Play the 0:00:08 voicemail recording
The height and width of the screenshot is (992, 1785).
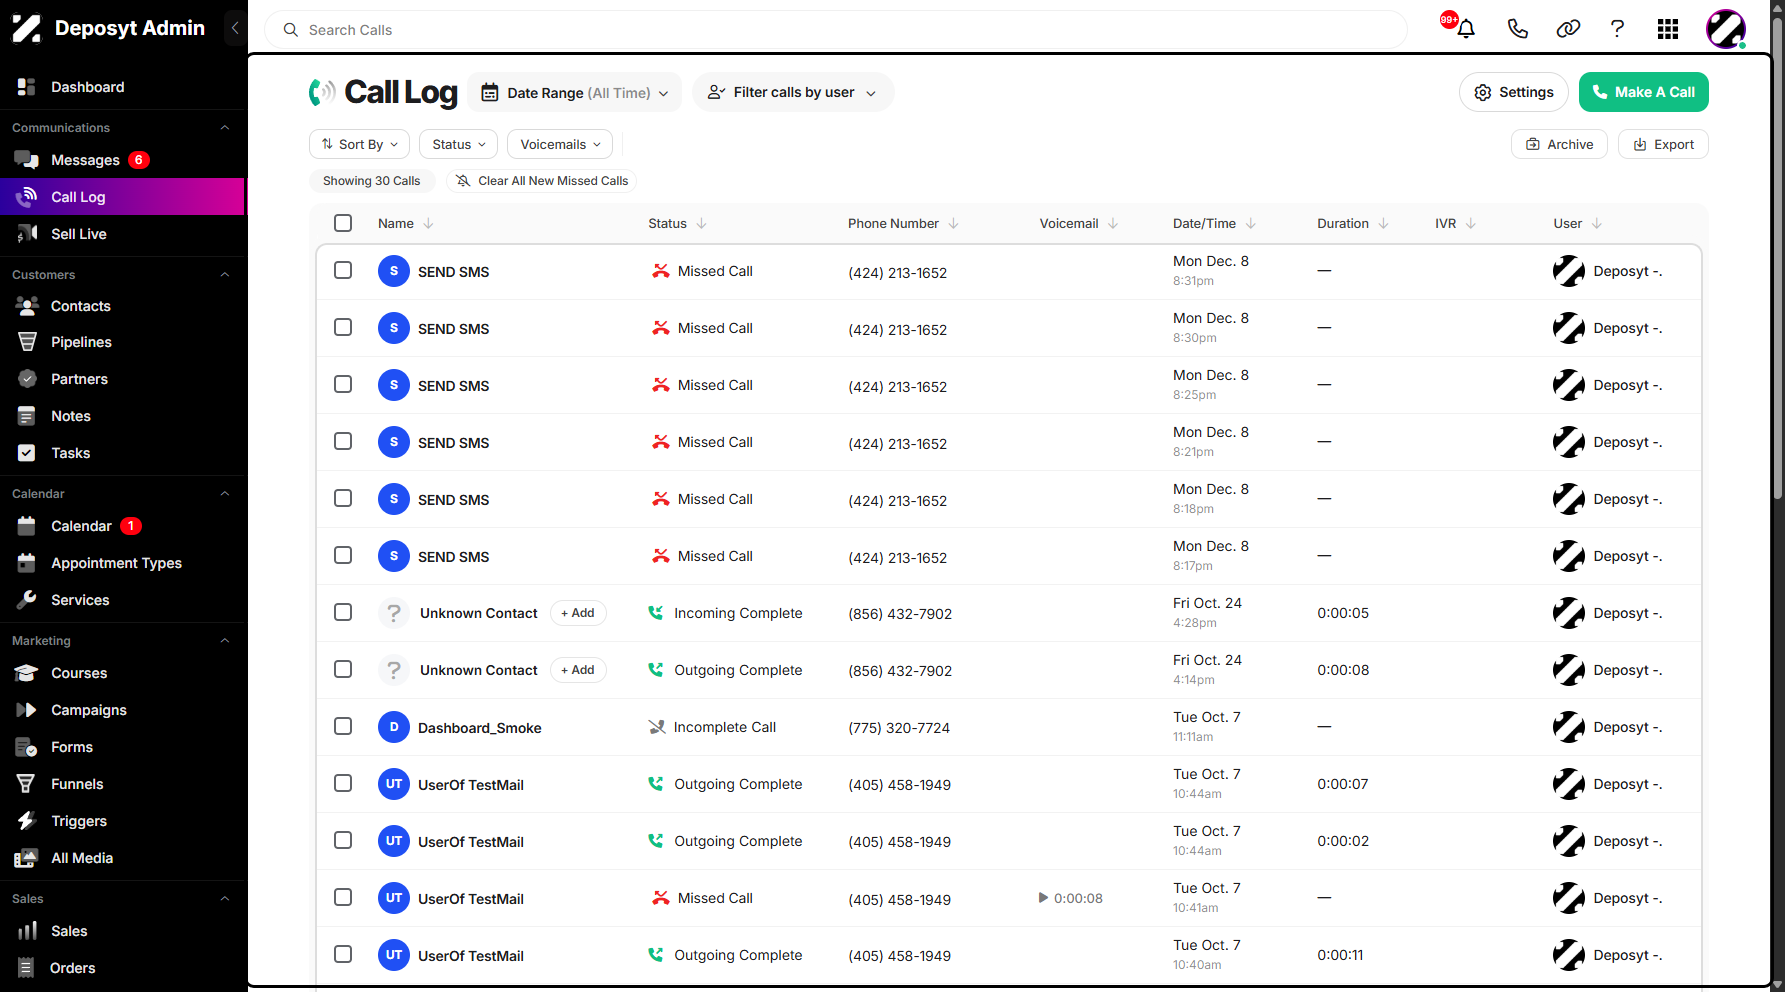pyautogui.click(x=1043, y=898)
